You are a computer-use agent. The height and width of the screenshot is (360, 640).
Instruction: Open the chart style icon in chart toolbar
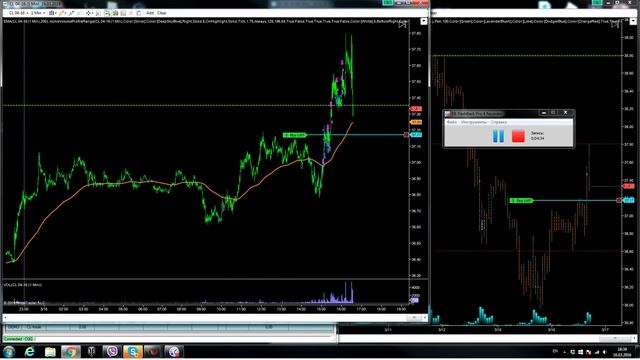click(x=52, y=13)
